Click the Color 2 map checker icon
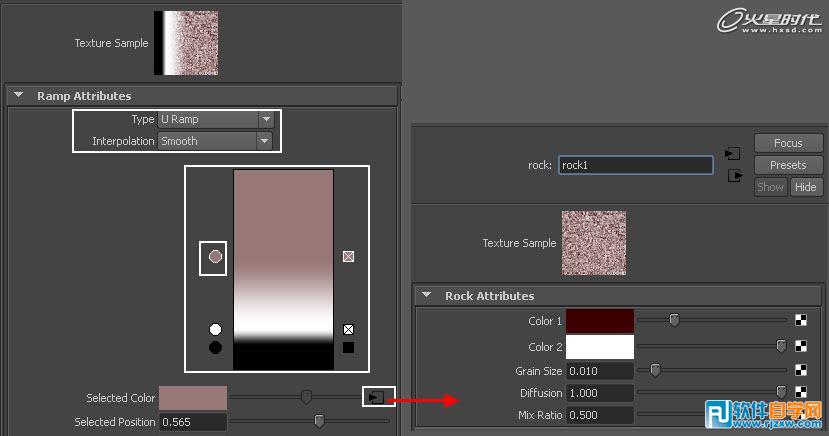 coord(801,346)
